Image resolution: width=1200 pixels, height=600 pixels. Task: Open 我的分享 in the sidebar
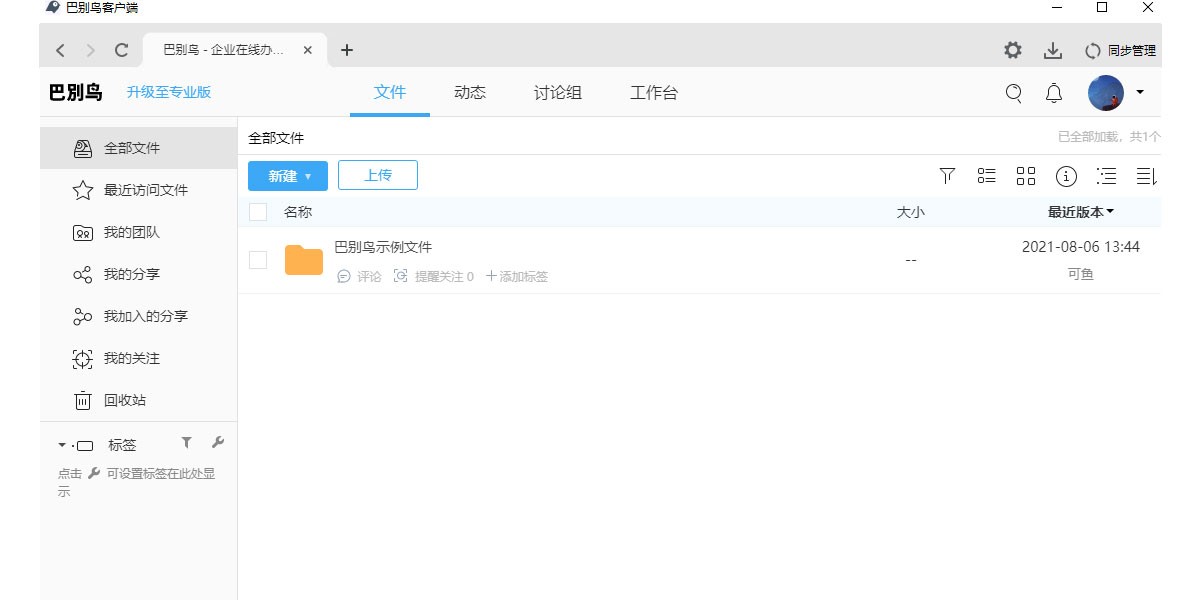tap(138, 274)
